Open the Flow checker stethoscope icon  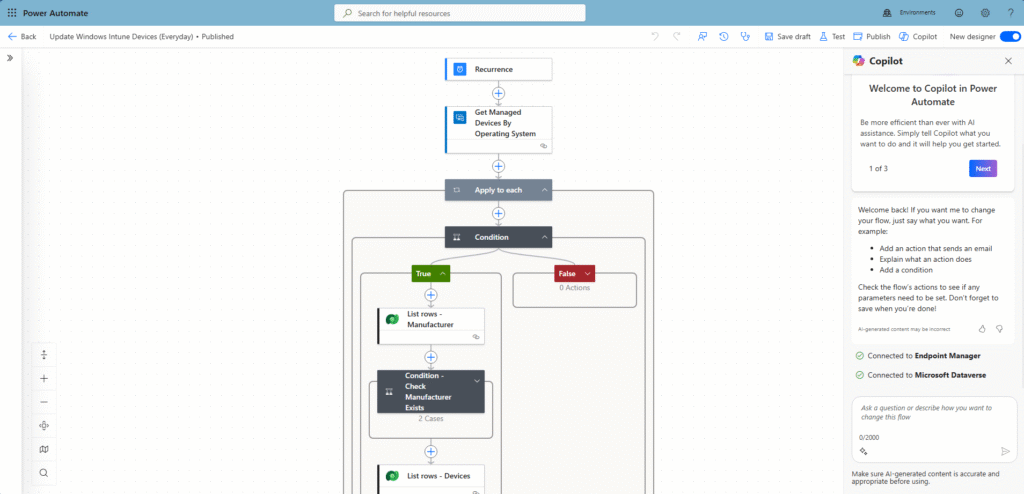(x=745, y=36)
